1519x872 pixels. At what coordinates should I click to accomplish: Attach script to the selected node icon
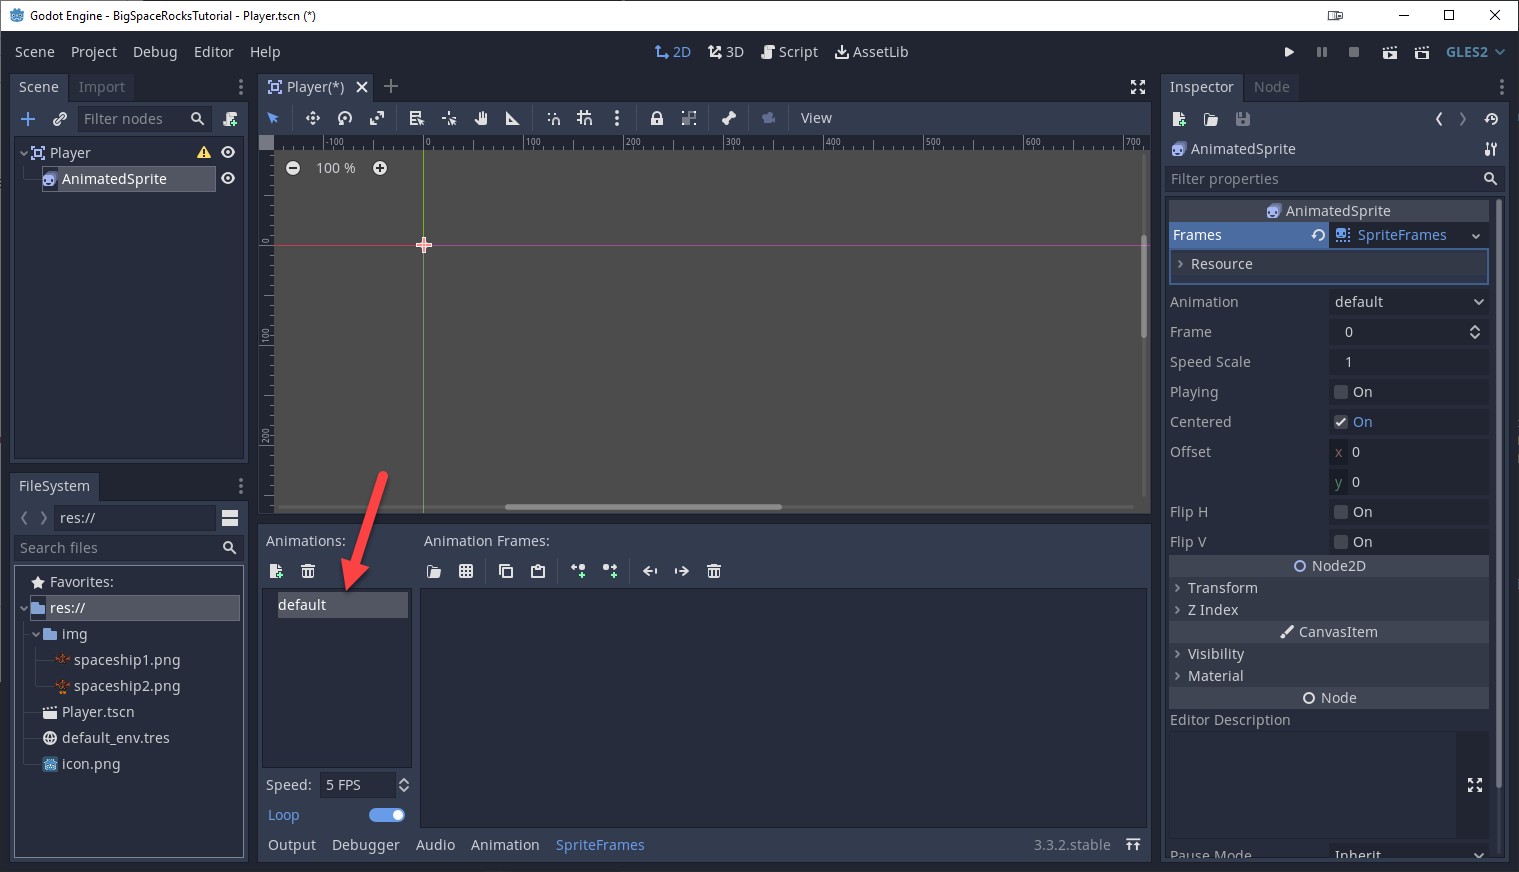[x=230, y=119]
